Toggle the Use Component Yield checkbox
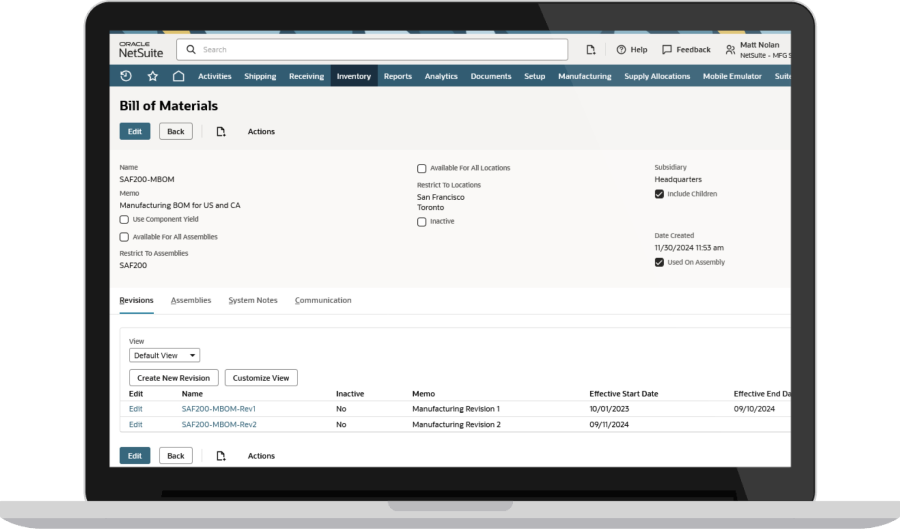900x529 pixels. 125,219
